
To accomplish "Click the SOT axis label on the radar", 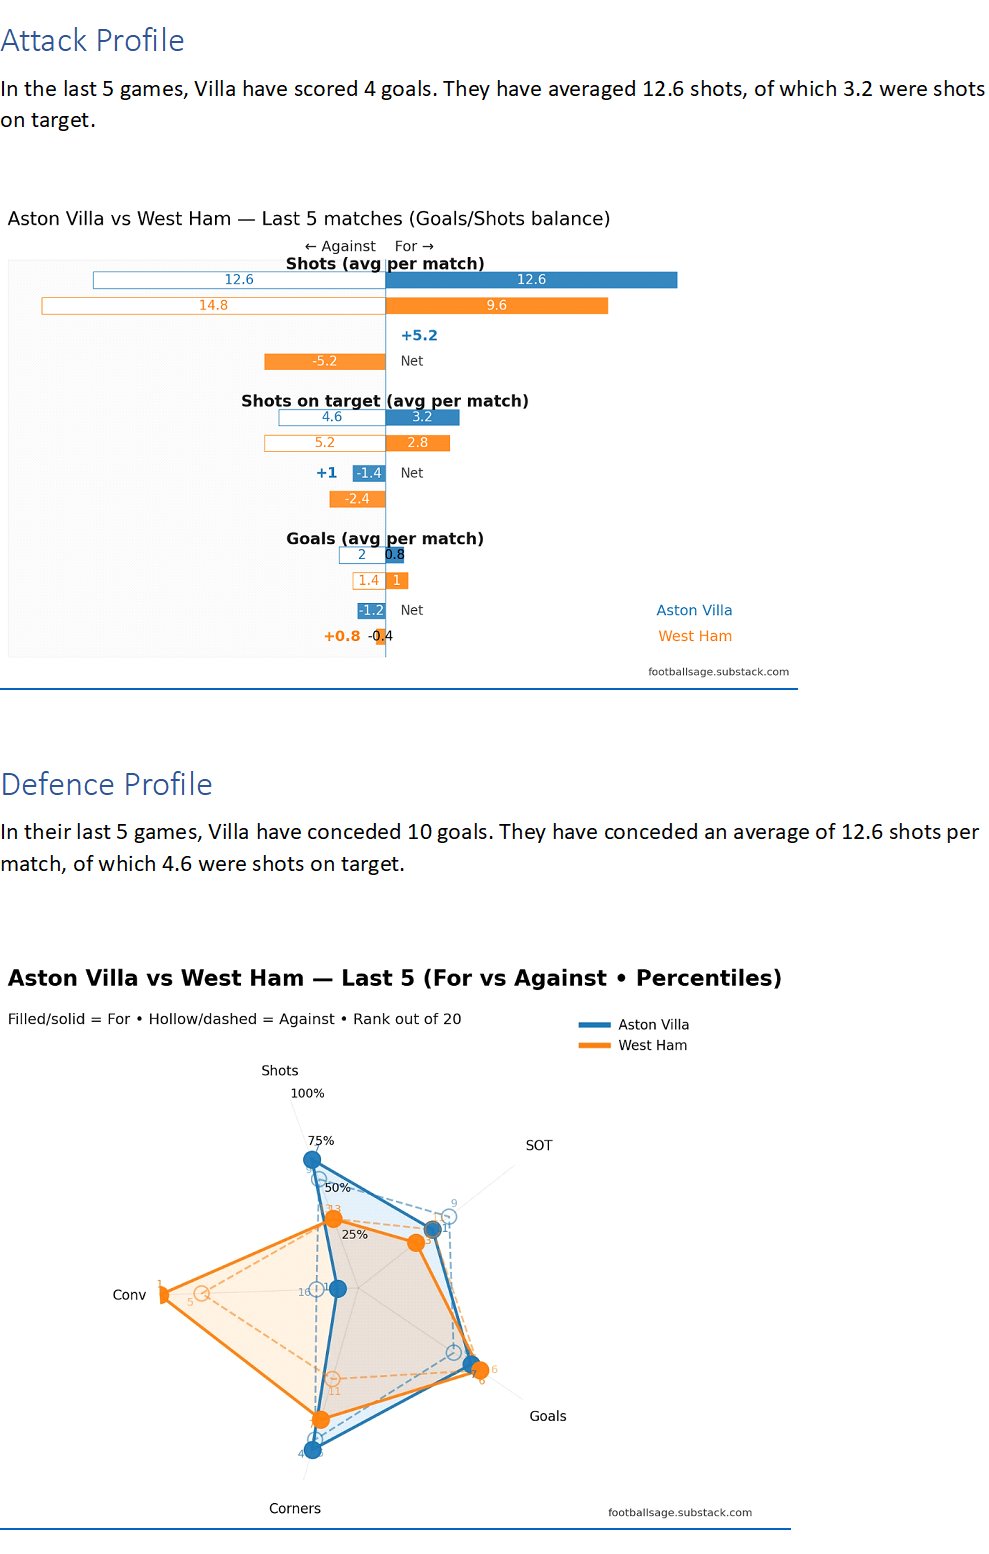I will [539, 1146].
